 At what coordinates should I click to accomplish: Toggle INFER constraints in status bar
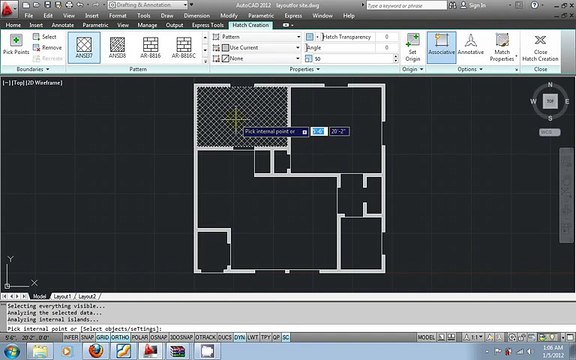pos(71,337)
